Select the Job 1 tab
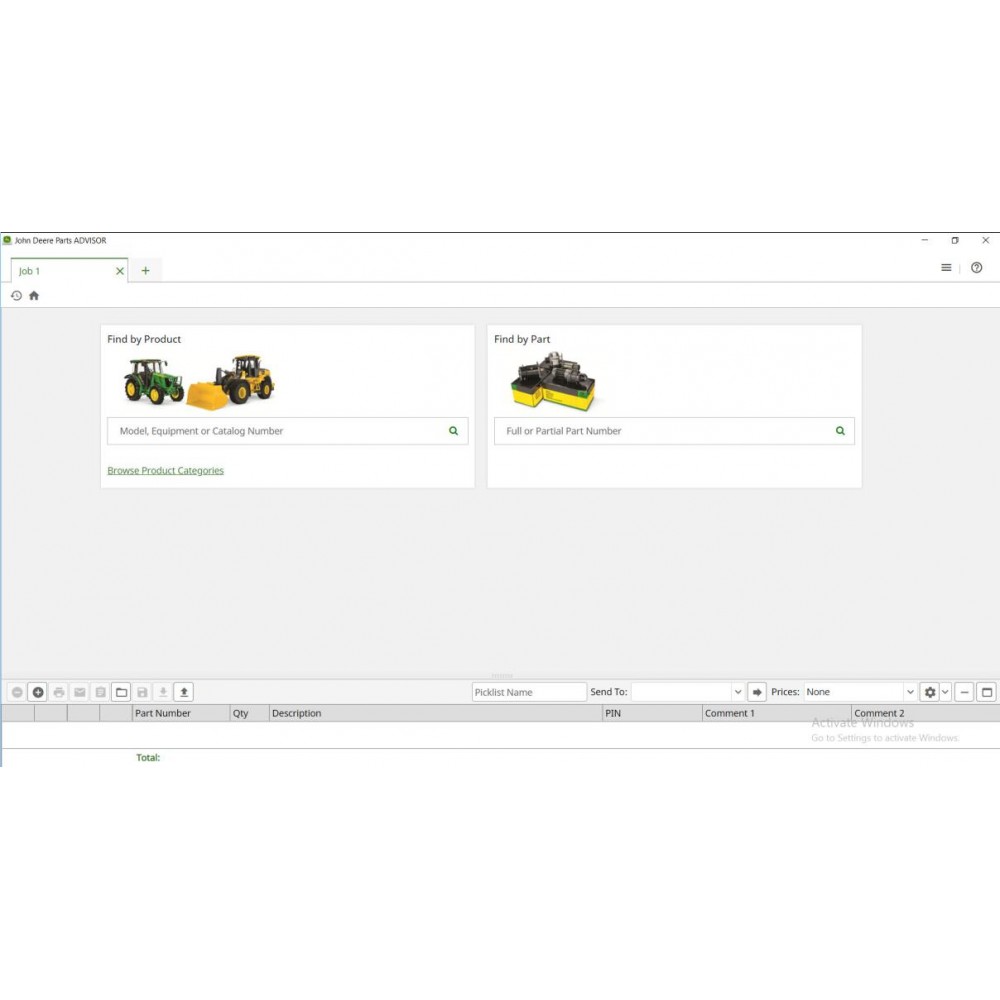Viewport: 1000px width, 1000px height. tap(69, 271)
